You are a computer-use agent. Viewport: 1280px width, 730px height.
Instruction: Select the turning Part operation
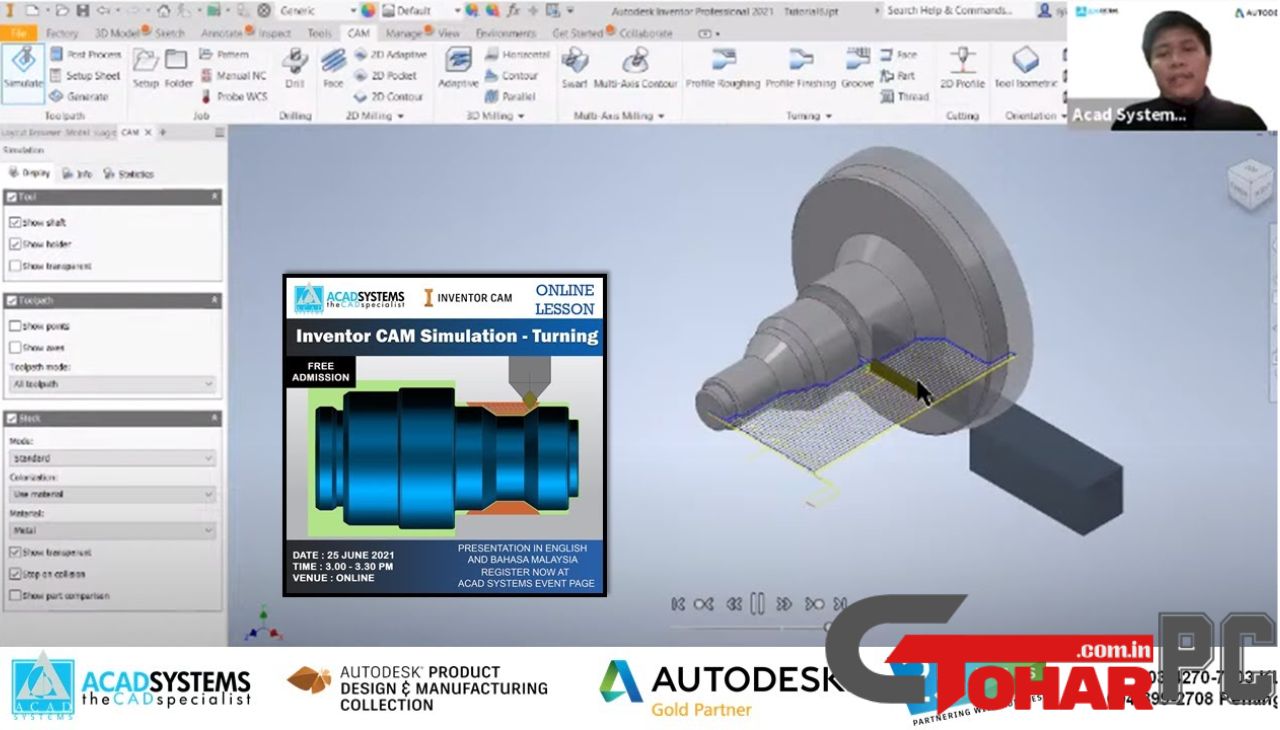(898, 75)
